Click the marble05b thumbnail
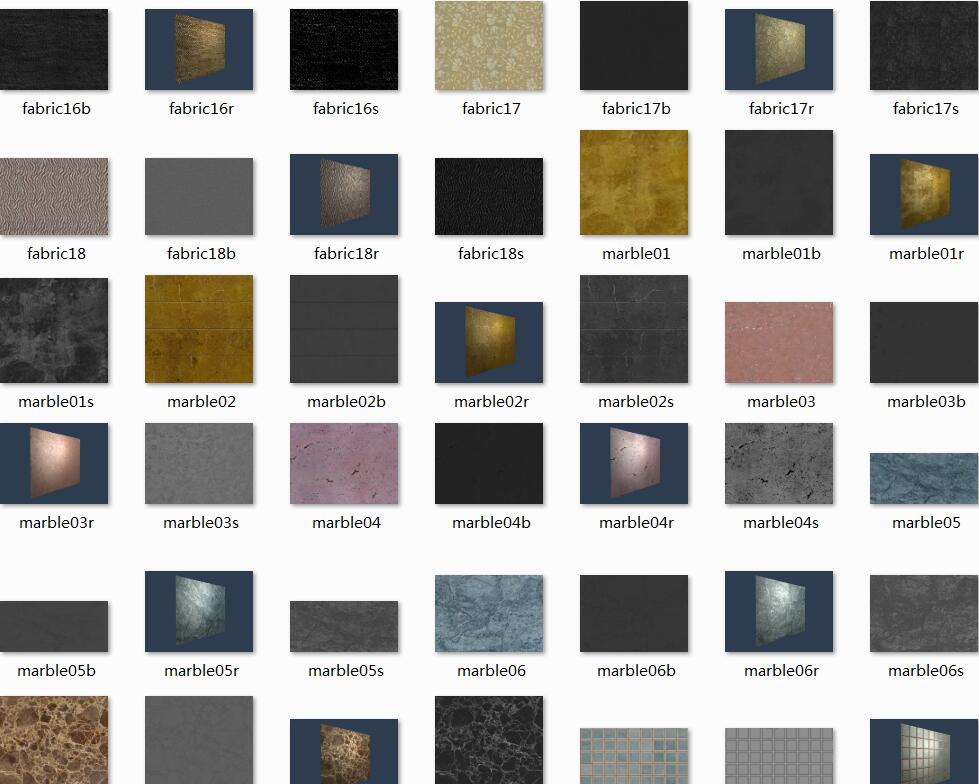The height and width of the screenshot is (784, 979). (x=54, y=627)
